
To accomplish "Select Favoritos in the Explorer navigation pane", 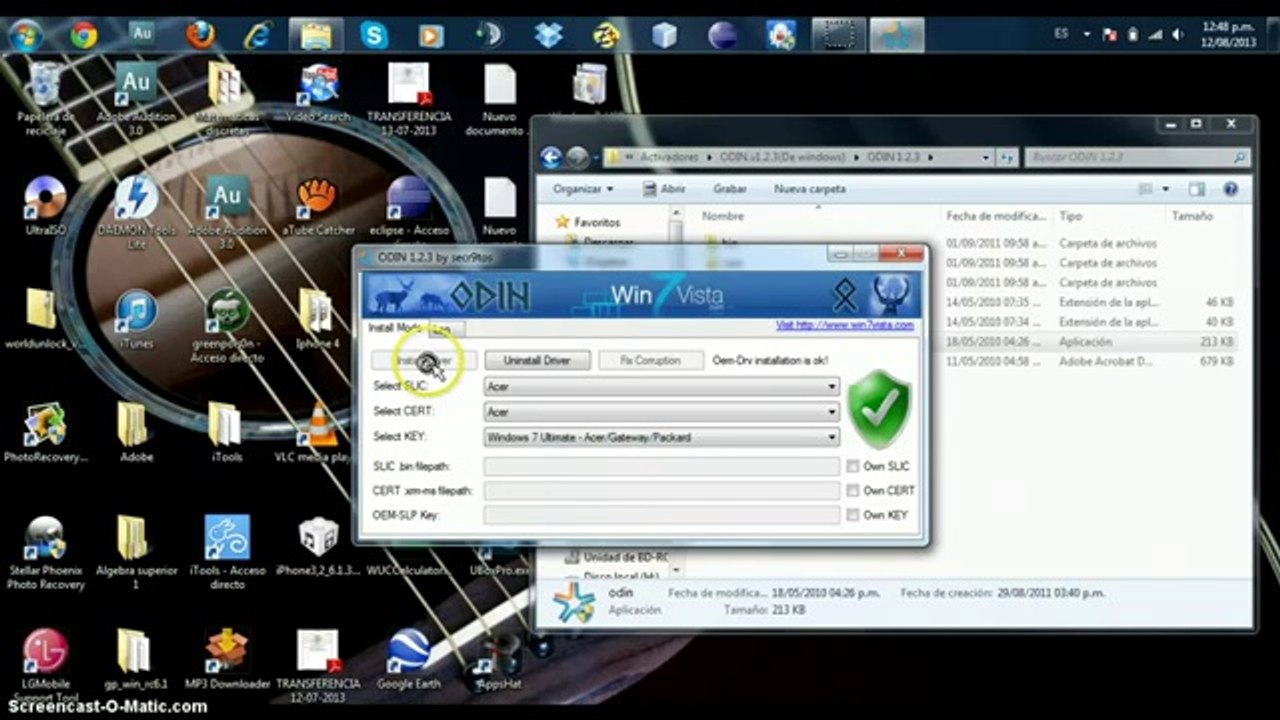I will 596,222.
